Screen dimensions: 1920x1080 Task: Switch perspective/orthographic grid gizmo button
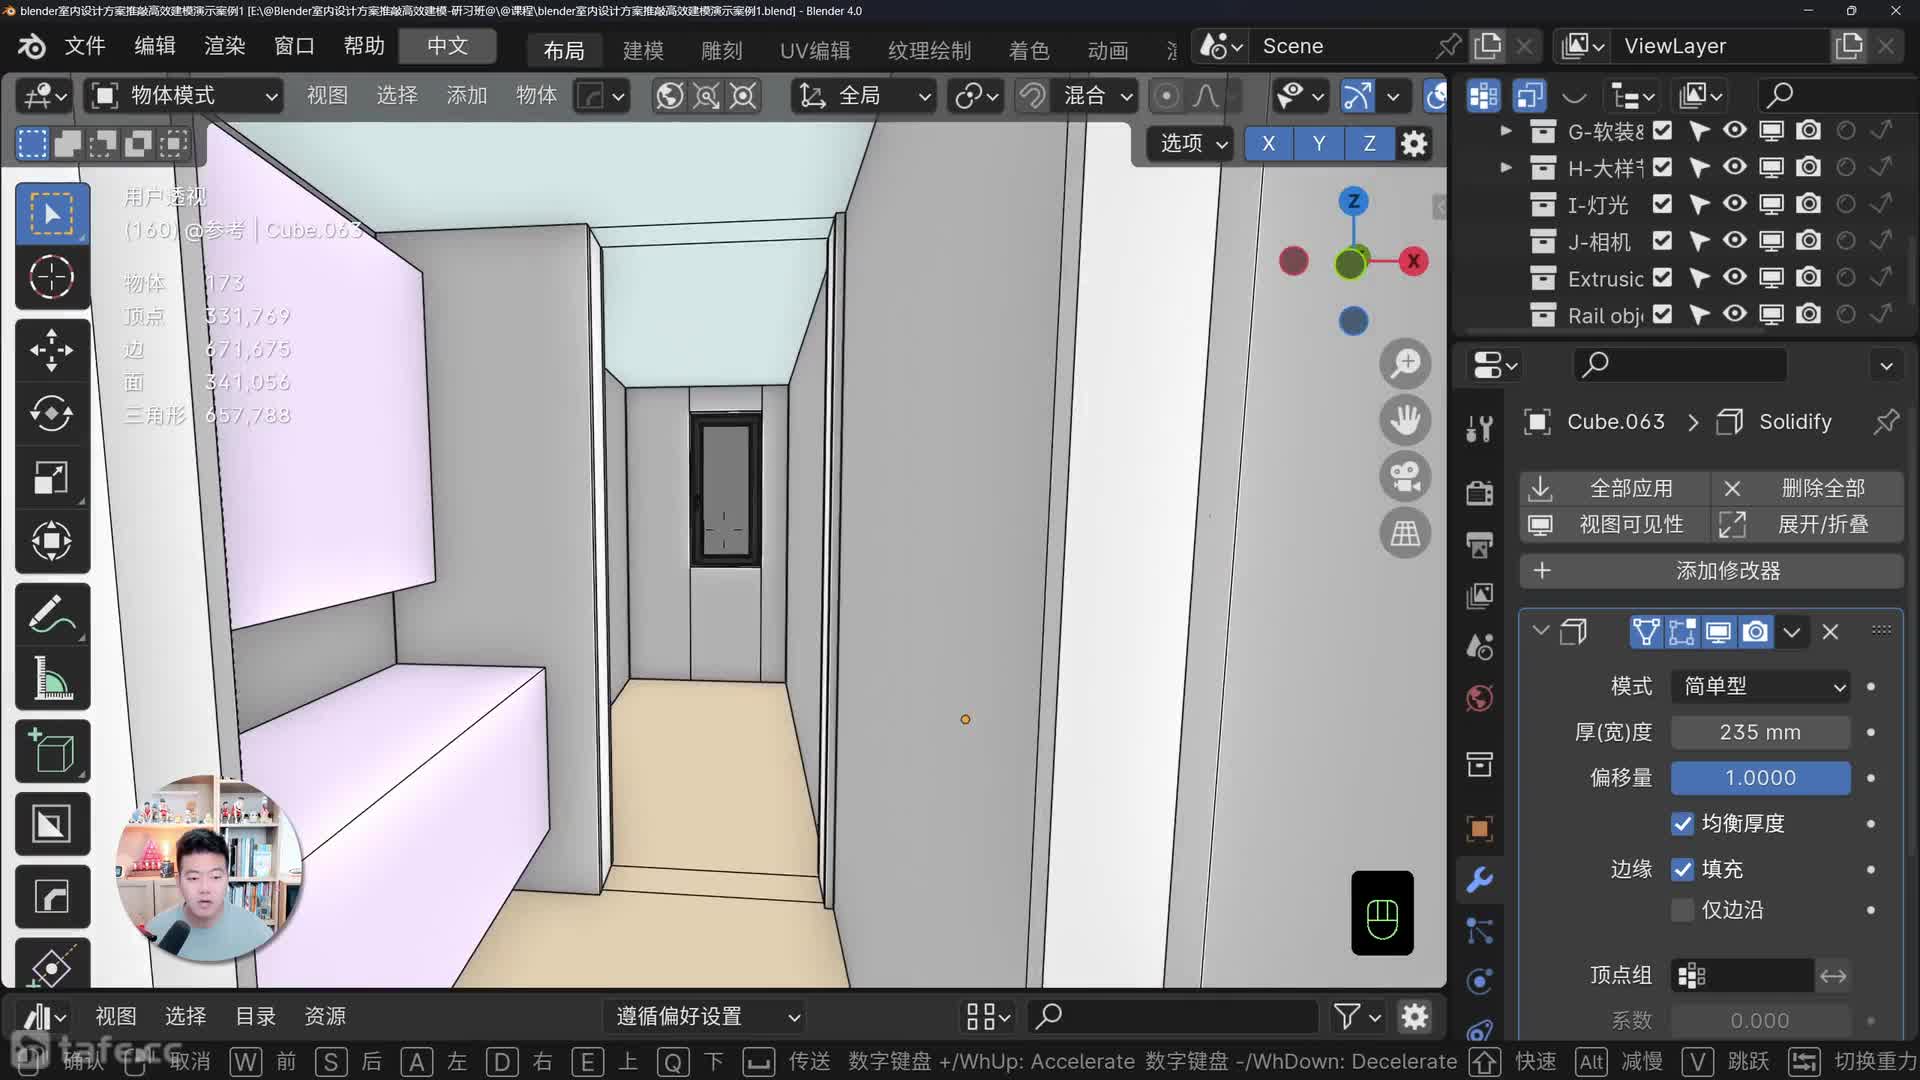coord(1405,534)
